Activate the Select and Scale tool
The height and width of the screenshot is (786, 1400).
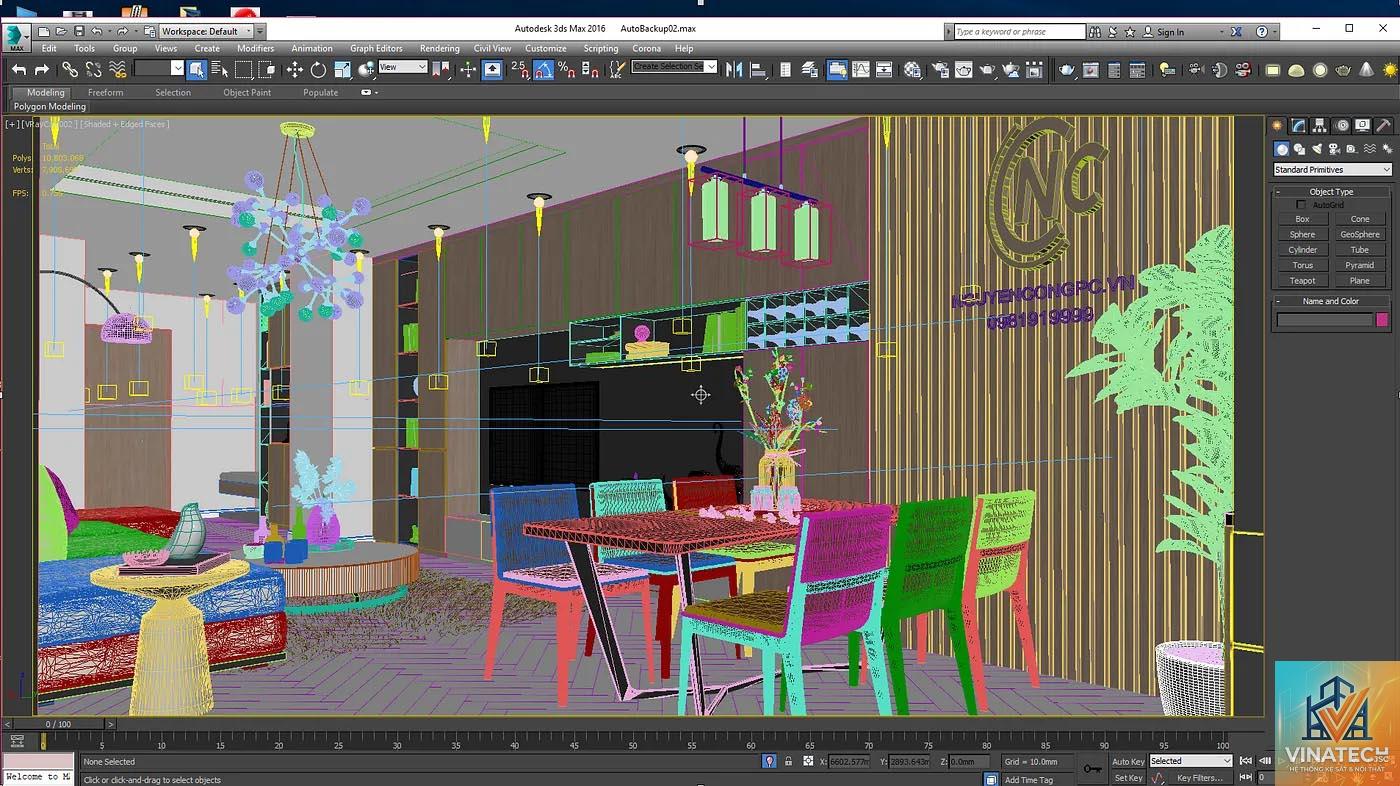tap(342, 69)
